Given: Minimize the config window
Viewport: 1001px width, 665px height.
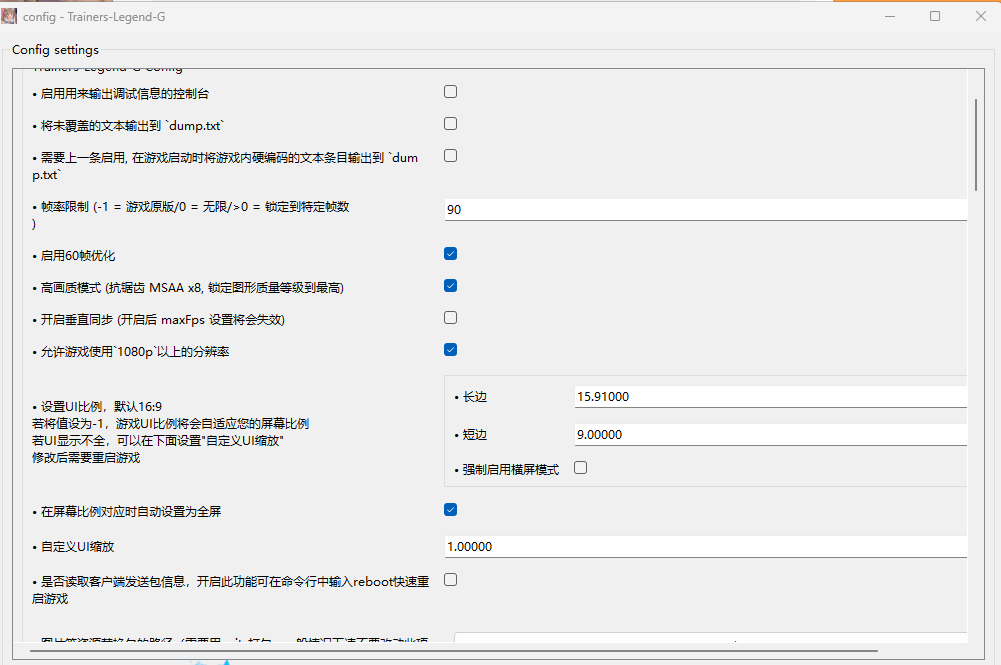Looking at the screenshot, I should 889,16.
